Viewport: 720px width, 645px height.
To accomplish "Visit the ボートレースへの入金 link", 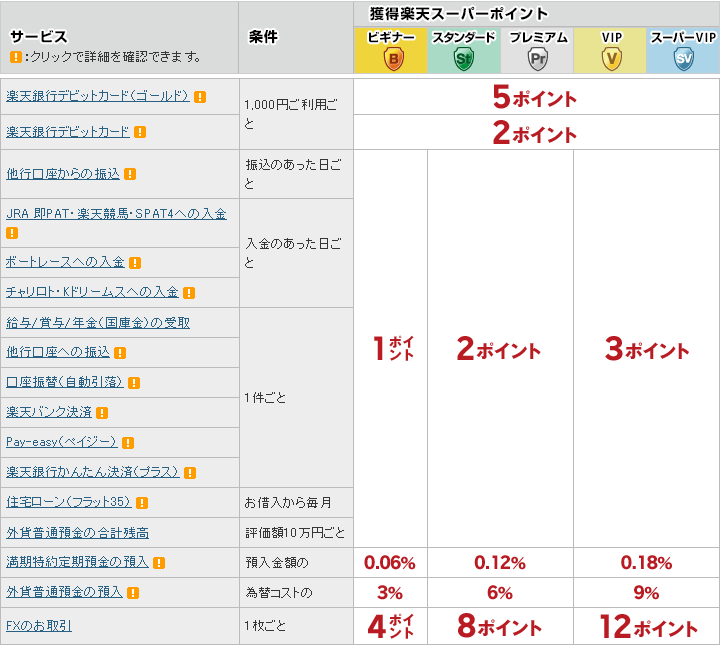I will [x=65, y=262].
